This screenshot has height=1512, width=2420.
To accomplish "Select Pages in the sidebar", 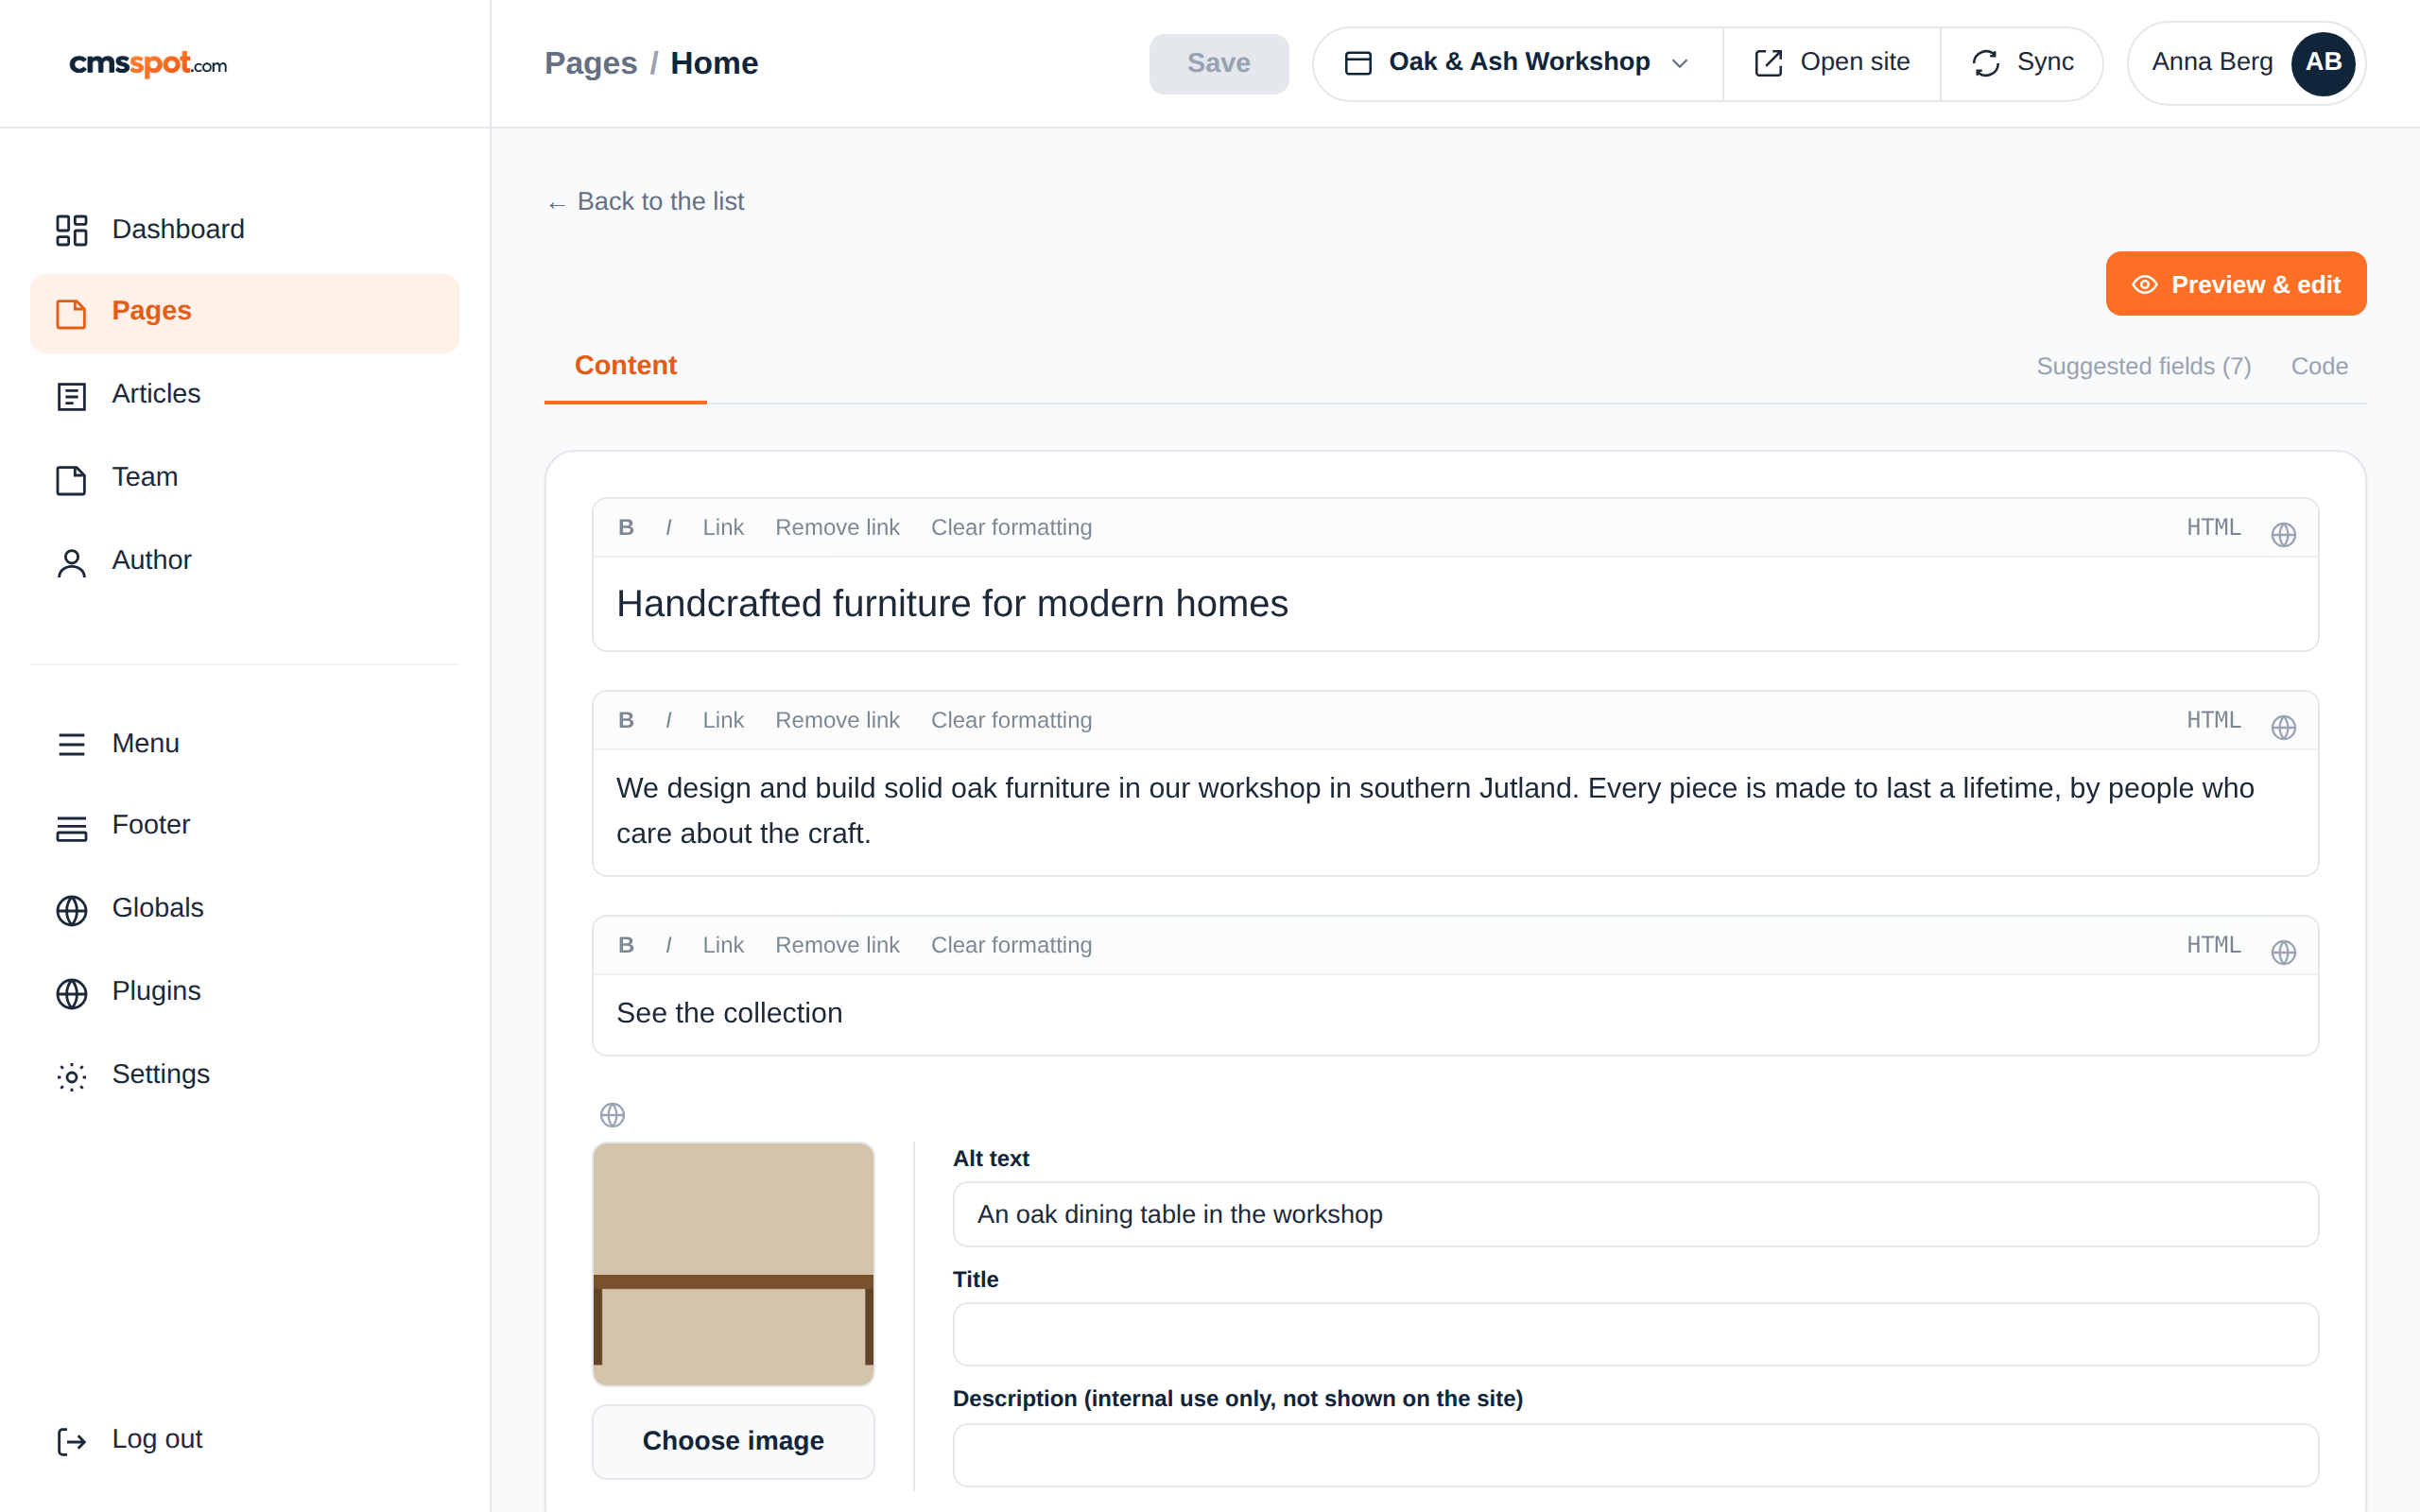I will click(x=244, y=313).
